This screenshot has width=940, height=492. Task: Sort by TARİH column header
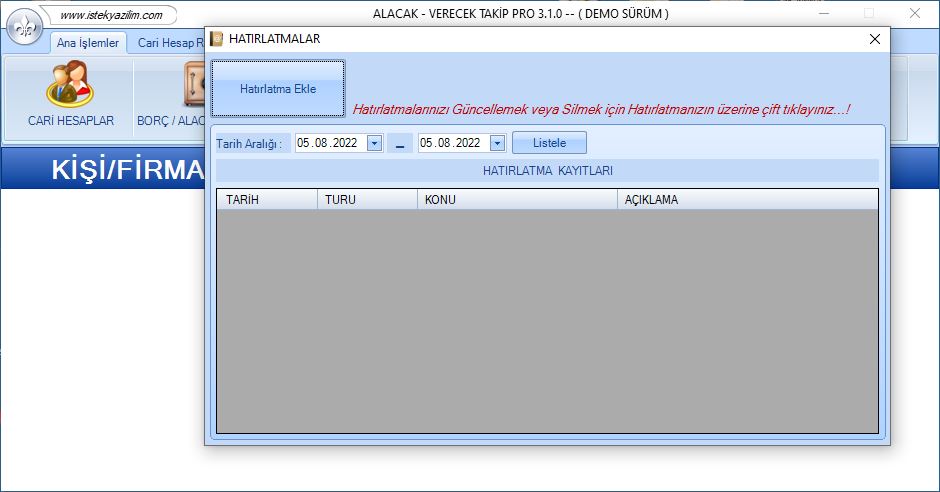[267, 200]
